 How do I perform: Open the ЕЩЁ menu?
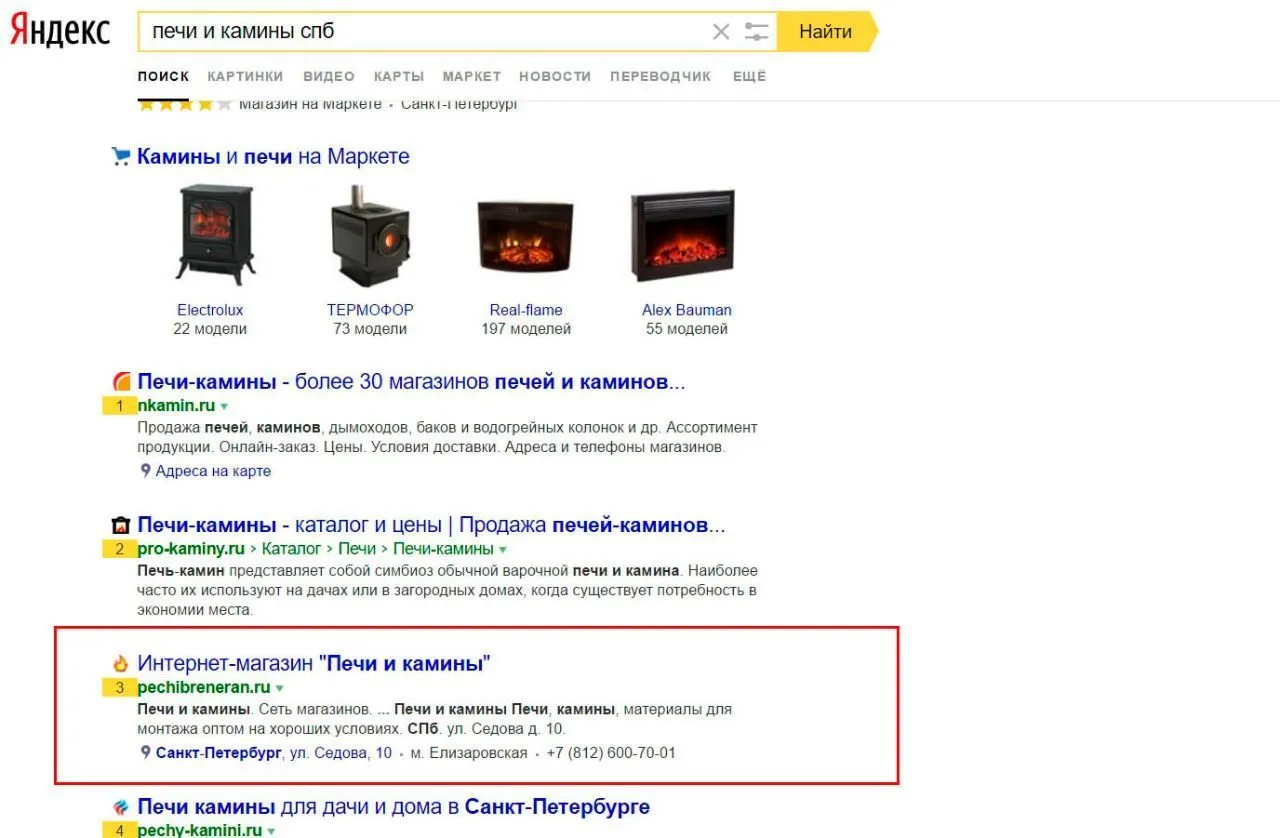pyautogui.click(x=749, y=76)
